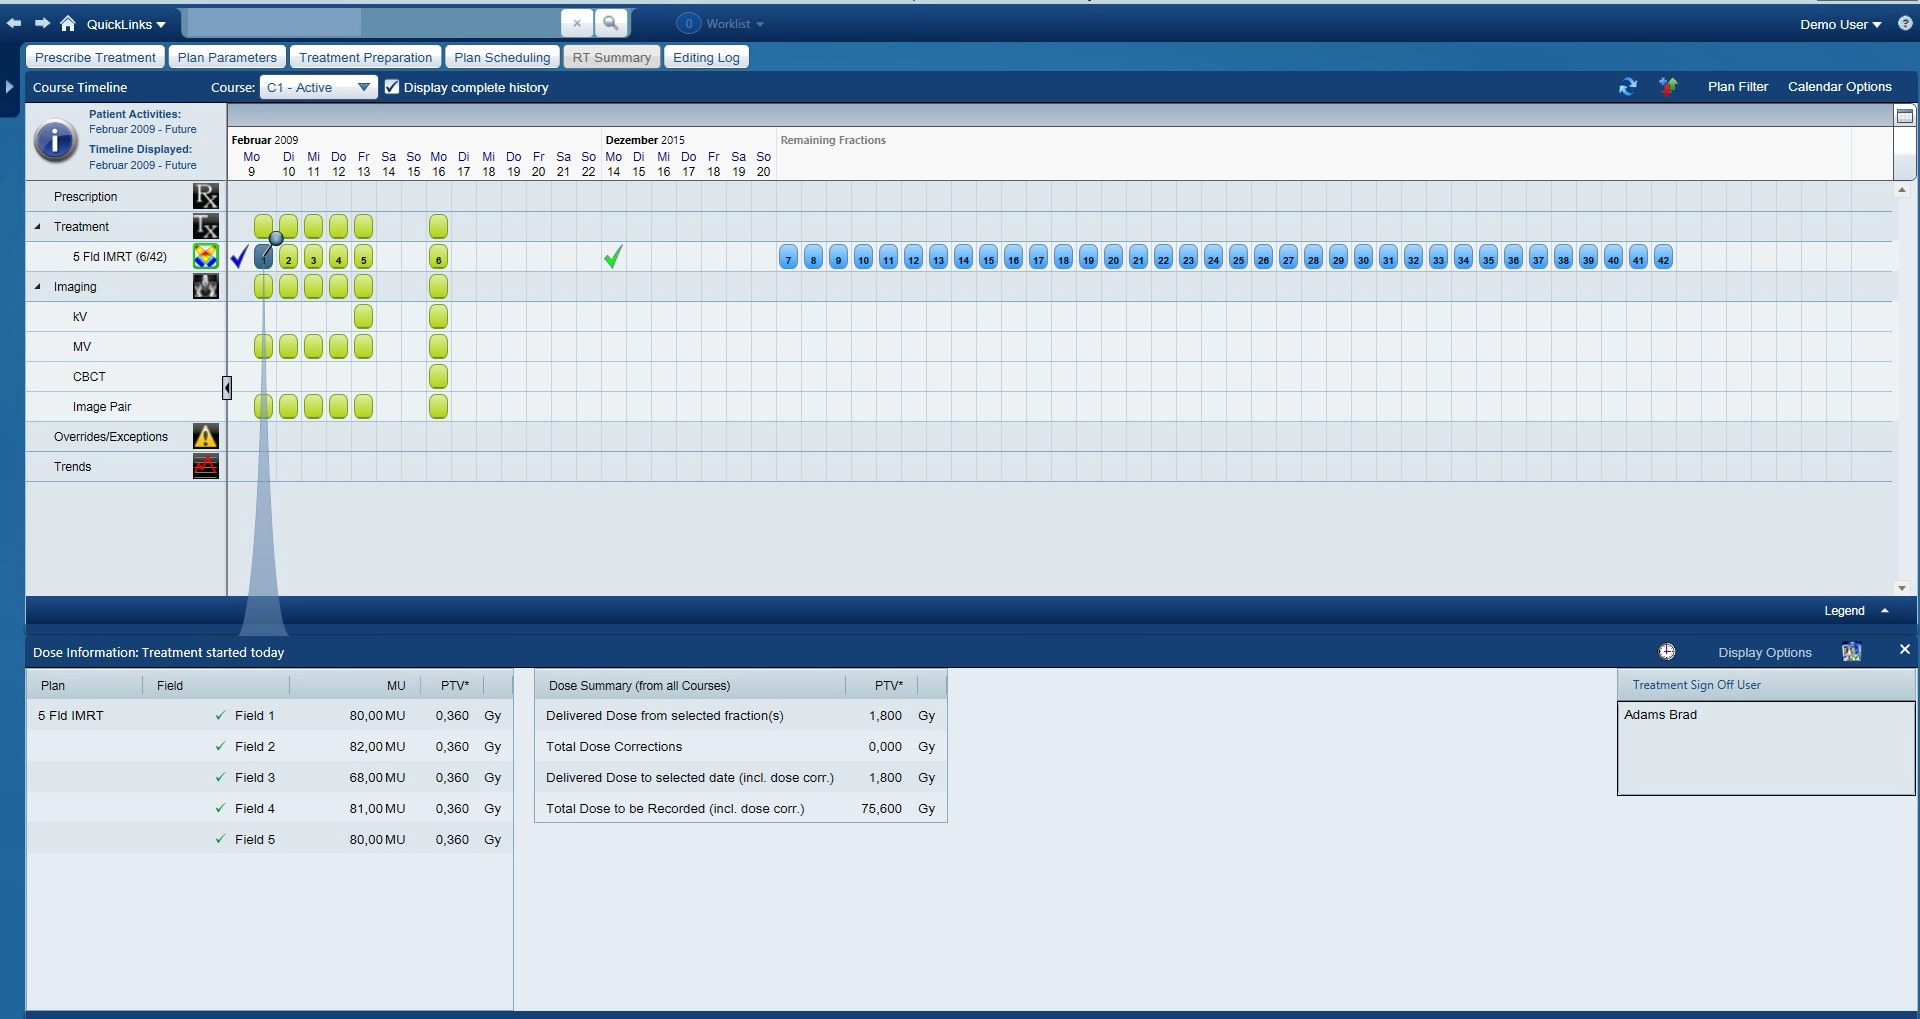1920x1019 pixels.
Task: Select remaining fraction 20 marker
Action: coord(1113,258)
